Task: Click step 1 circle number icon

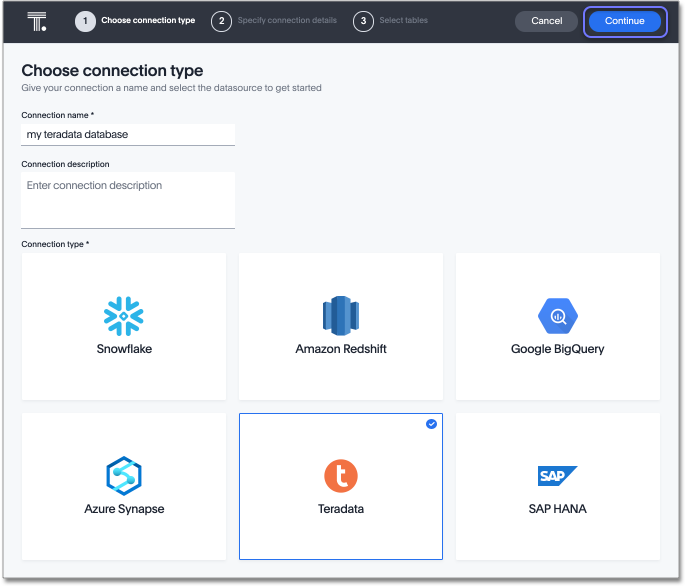Action: 85,21
